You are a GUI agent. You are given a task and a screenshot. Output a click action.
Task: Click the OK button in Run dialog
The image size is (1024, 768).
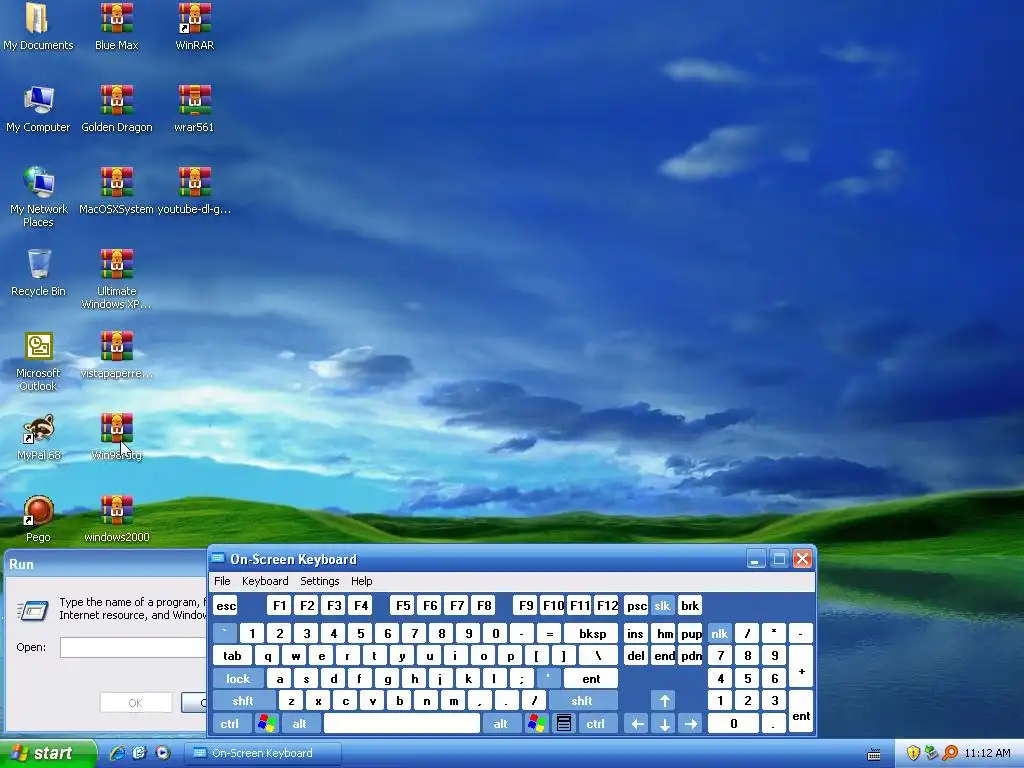coord(136,703)
